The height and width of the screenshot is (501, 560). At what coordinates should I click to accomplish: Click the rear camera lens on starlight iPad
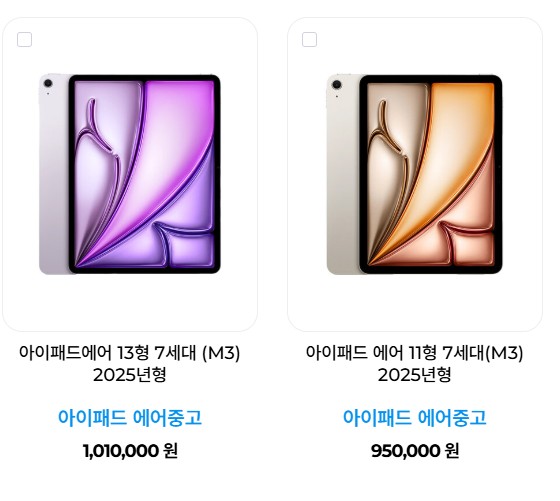point(336,85)
